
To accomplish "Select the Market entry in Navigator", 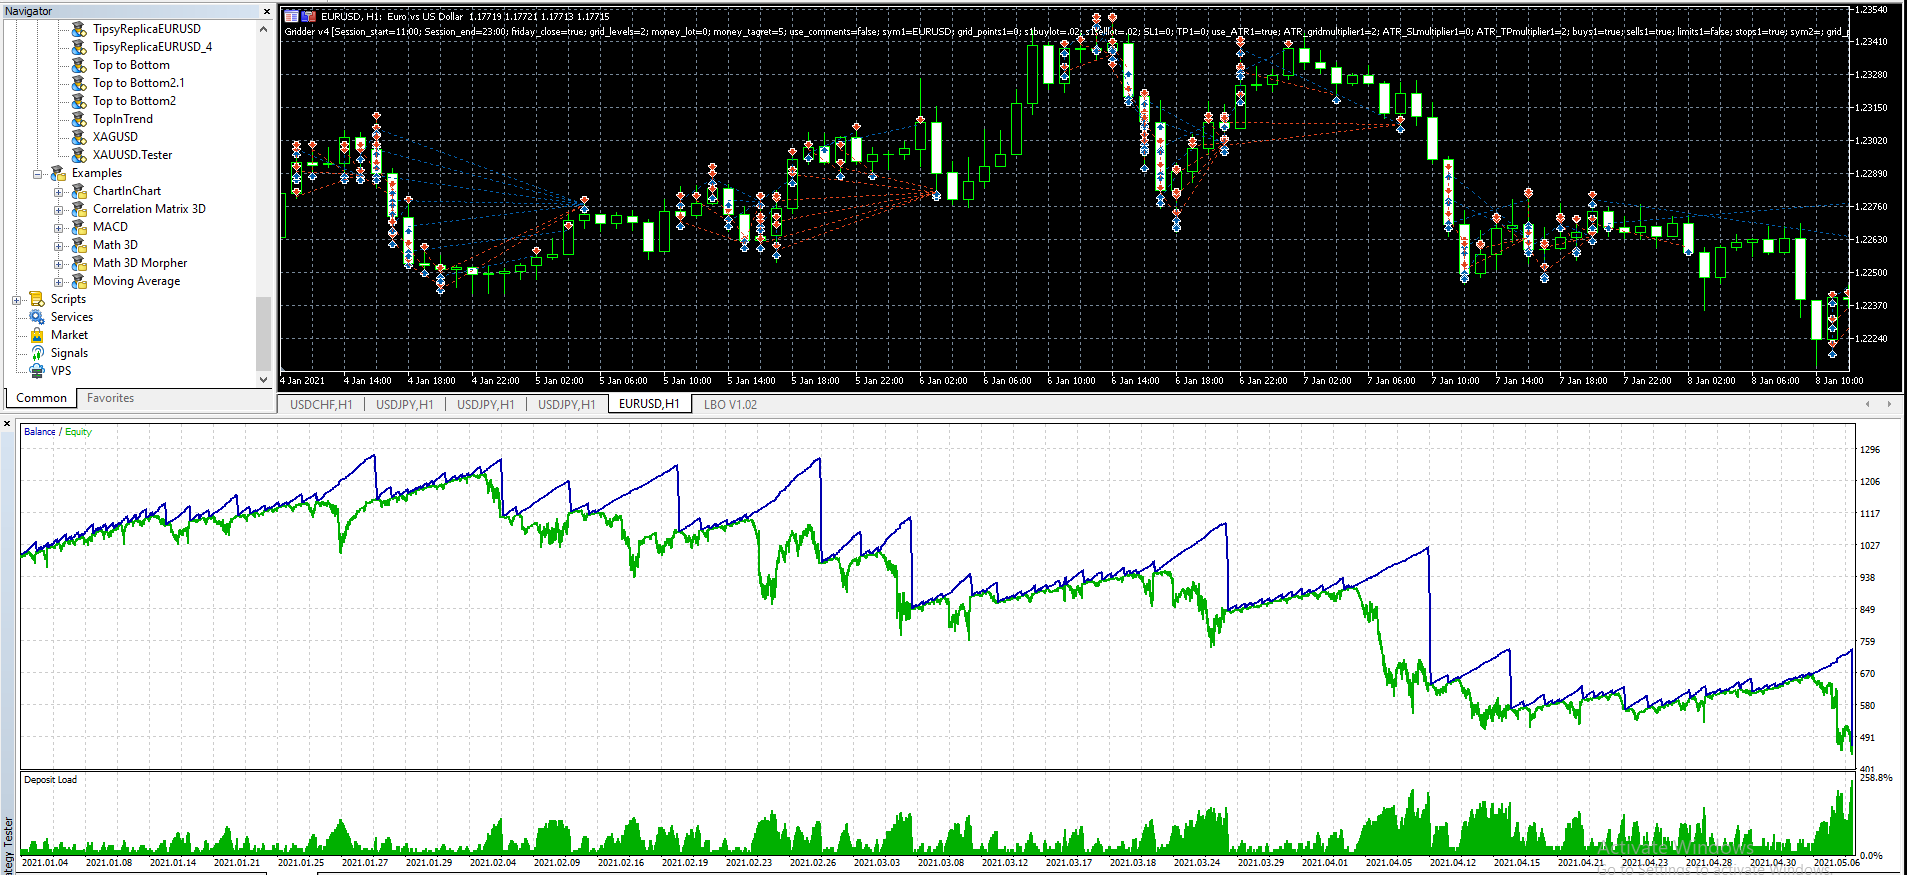I will click(x=69, y=335).
